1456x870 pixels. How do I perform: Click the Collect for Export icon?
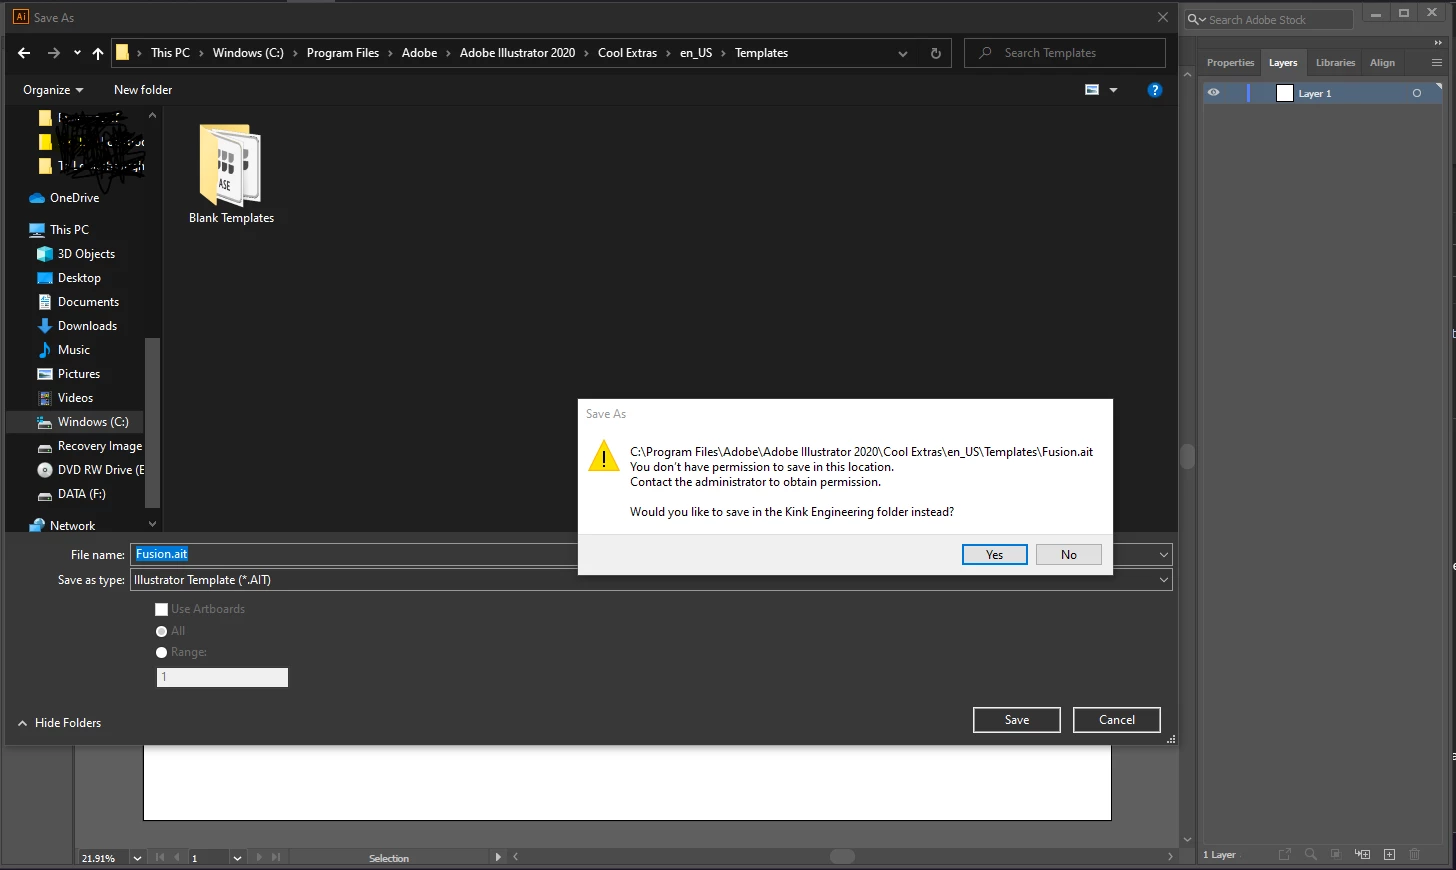(x=1285, y=855)
